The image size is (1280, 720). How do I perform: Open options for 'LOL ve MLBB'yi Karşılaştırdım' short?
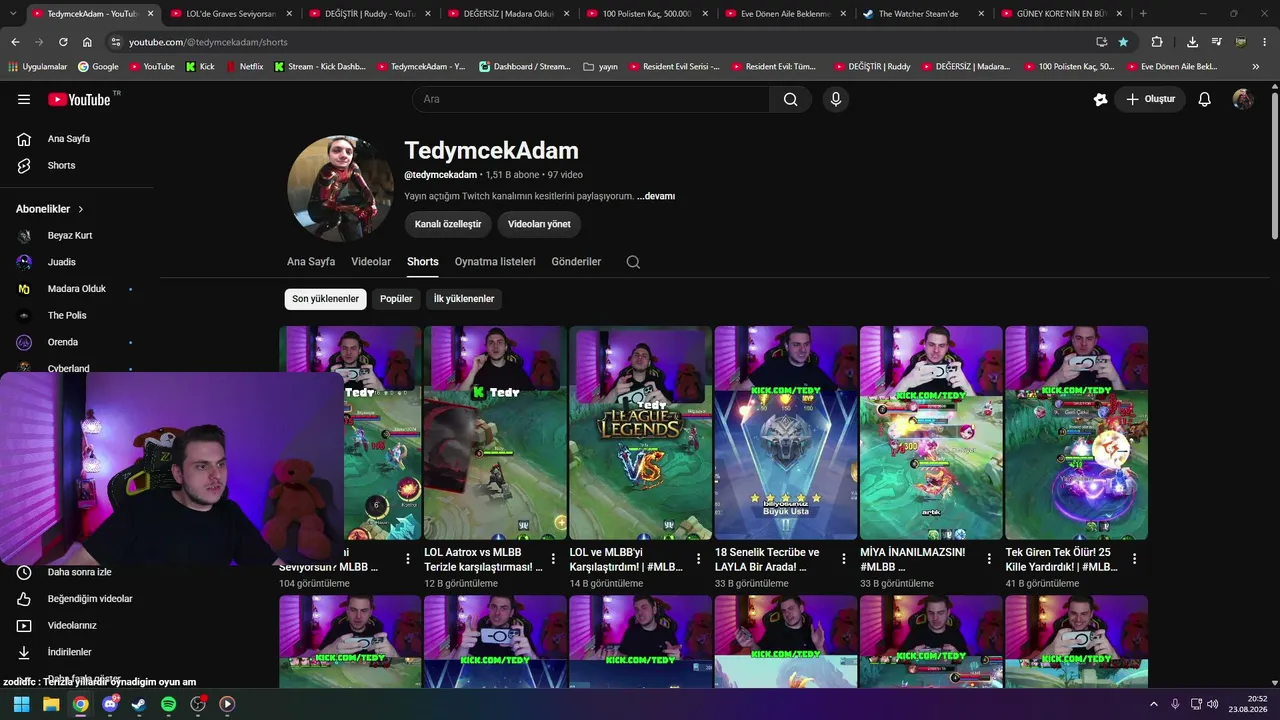click(x=698, y=559)
